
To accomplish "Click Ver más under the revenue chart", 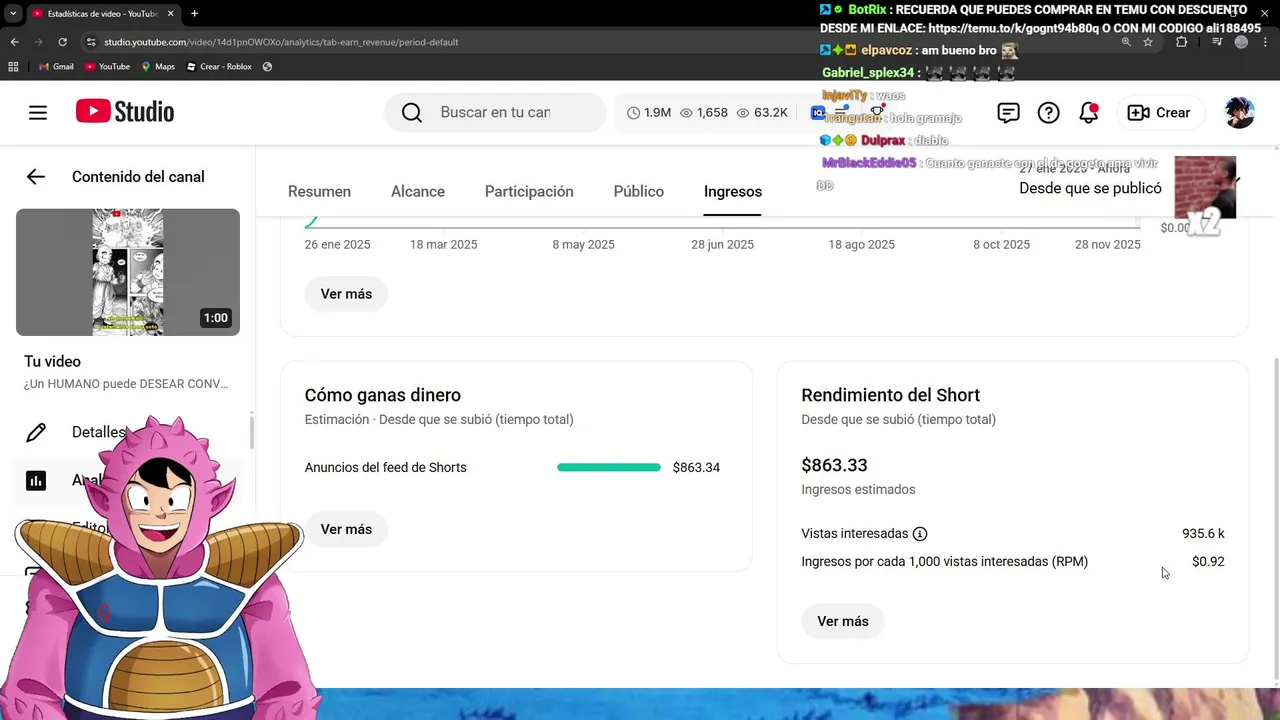I will [346, 294].
